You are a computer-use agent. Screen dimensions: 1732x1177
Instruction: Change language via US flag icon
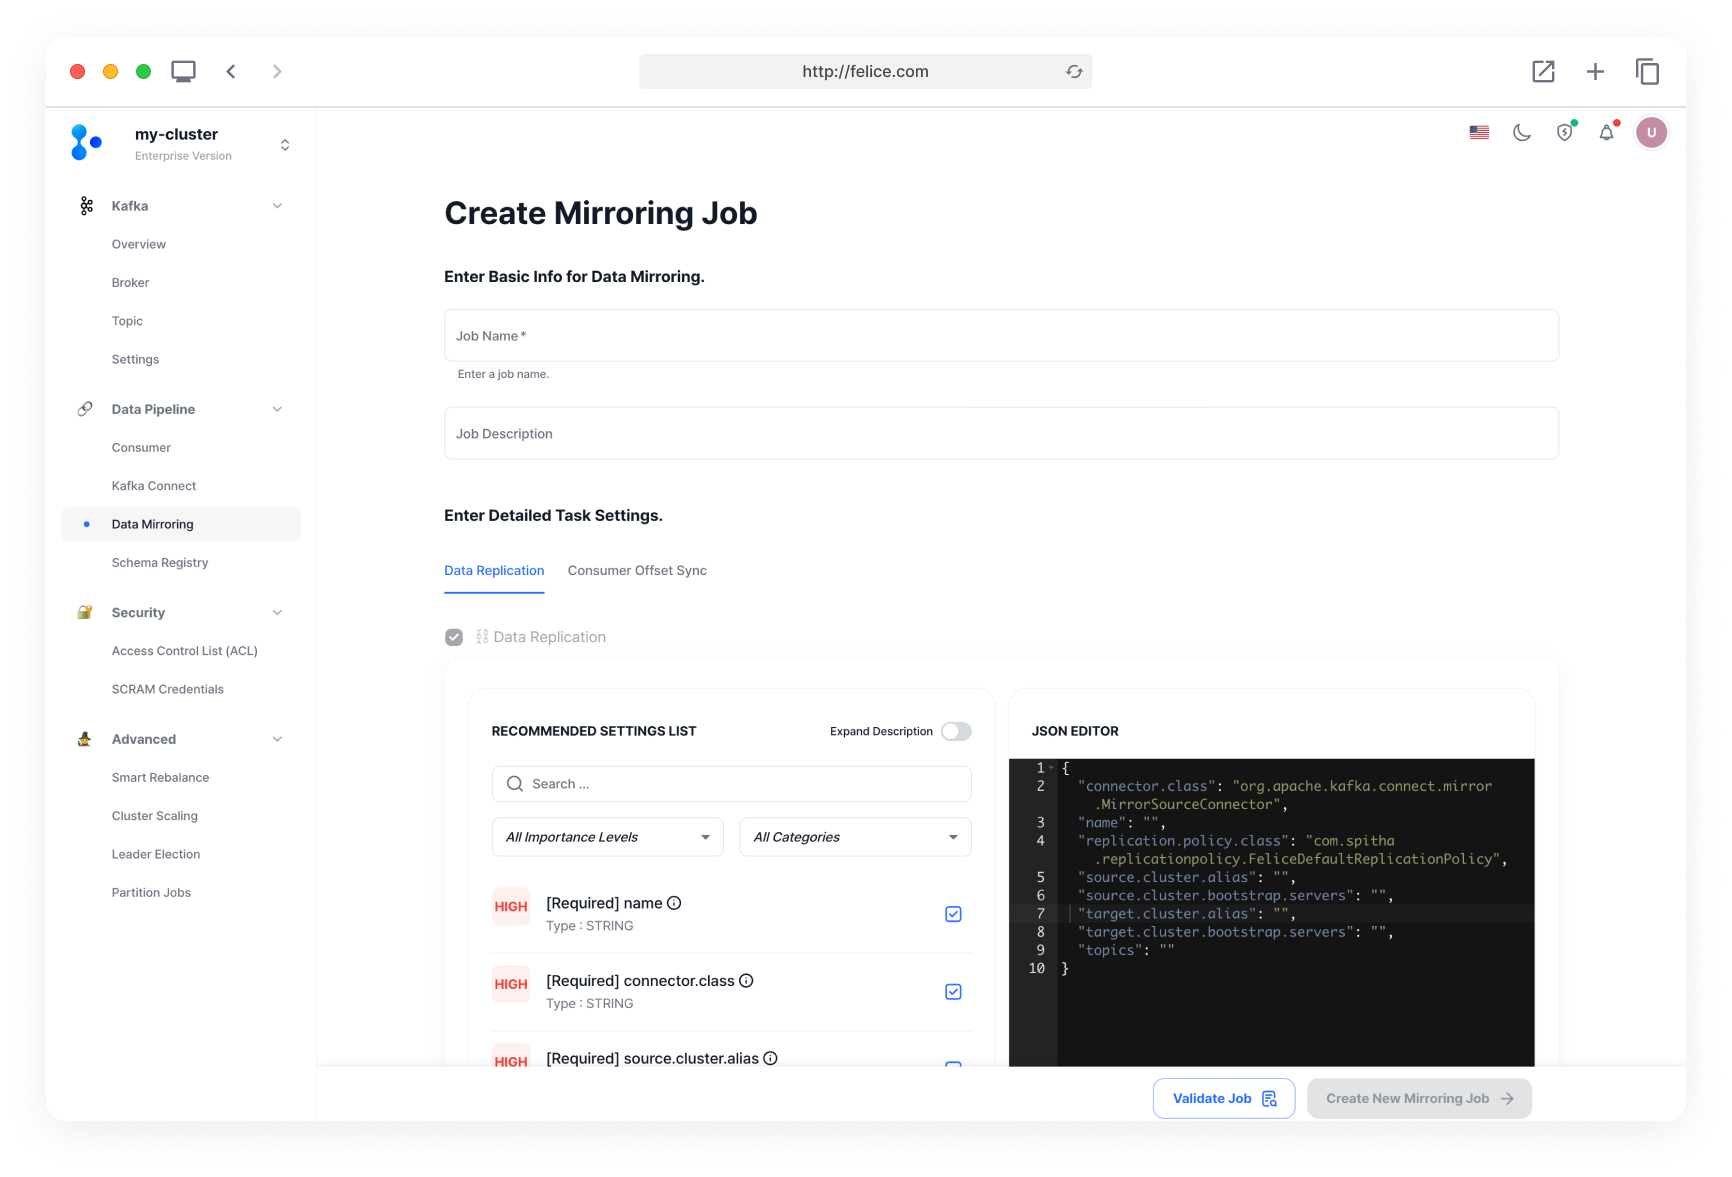[x=1479, y=132]
